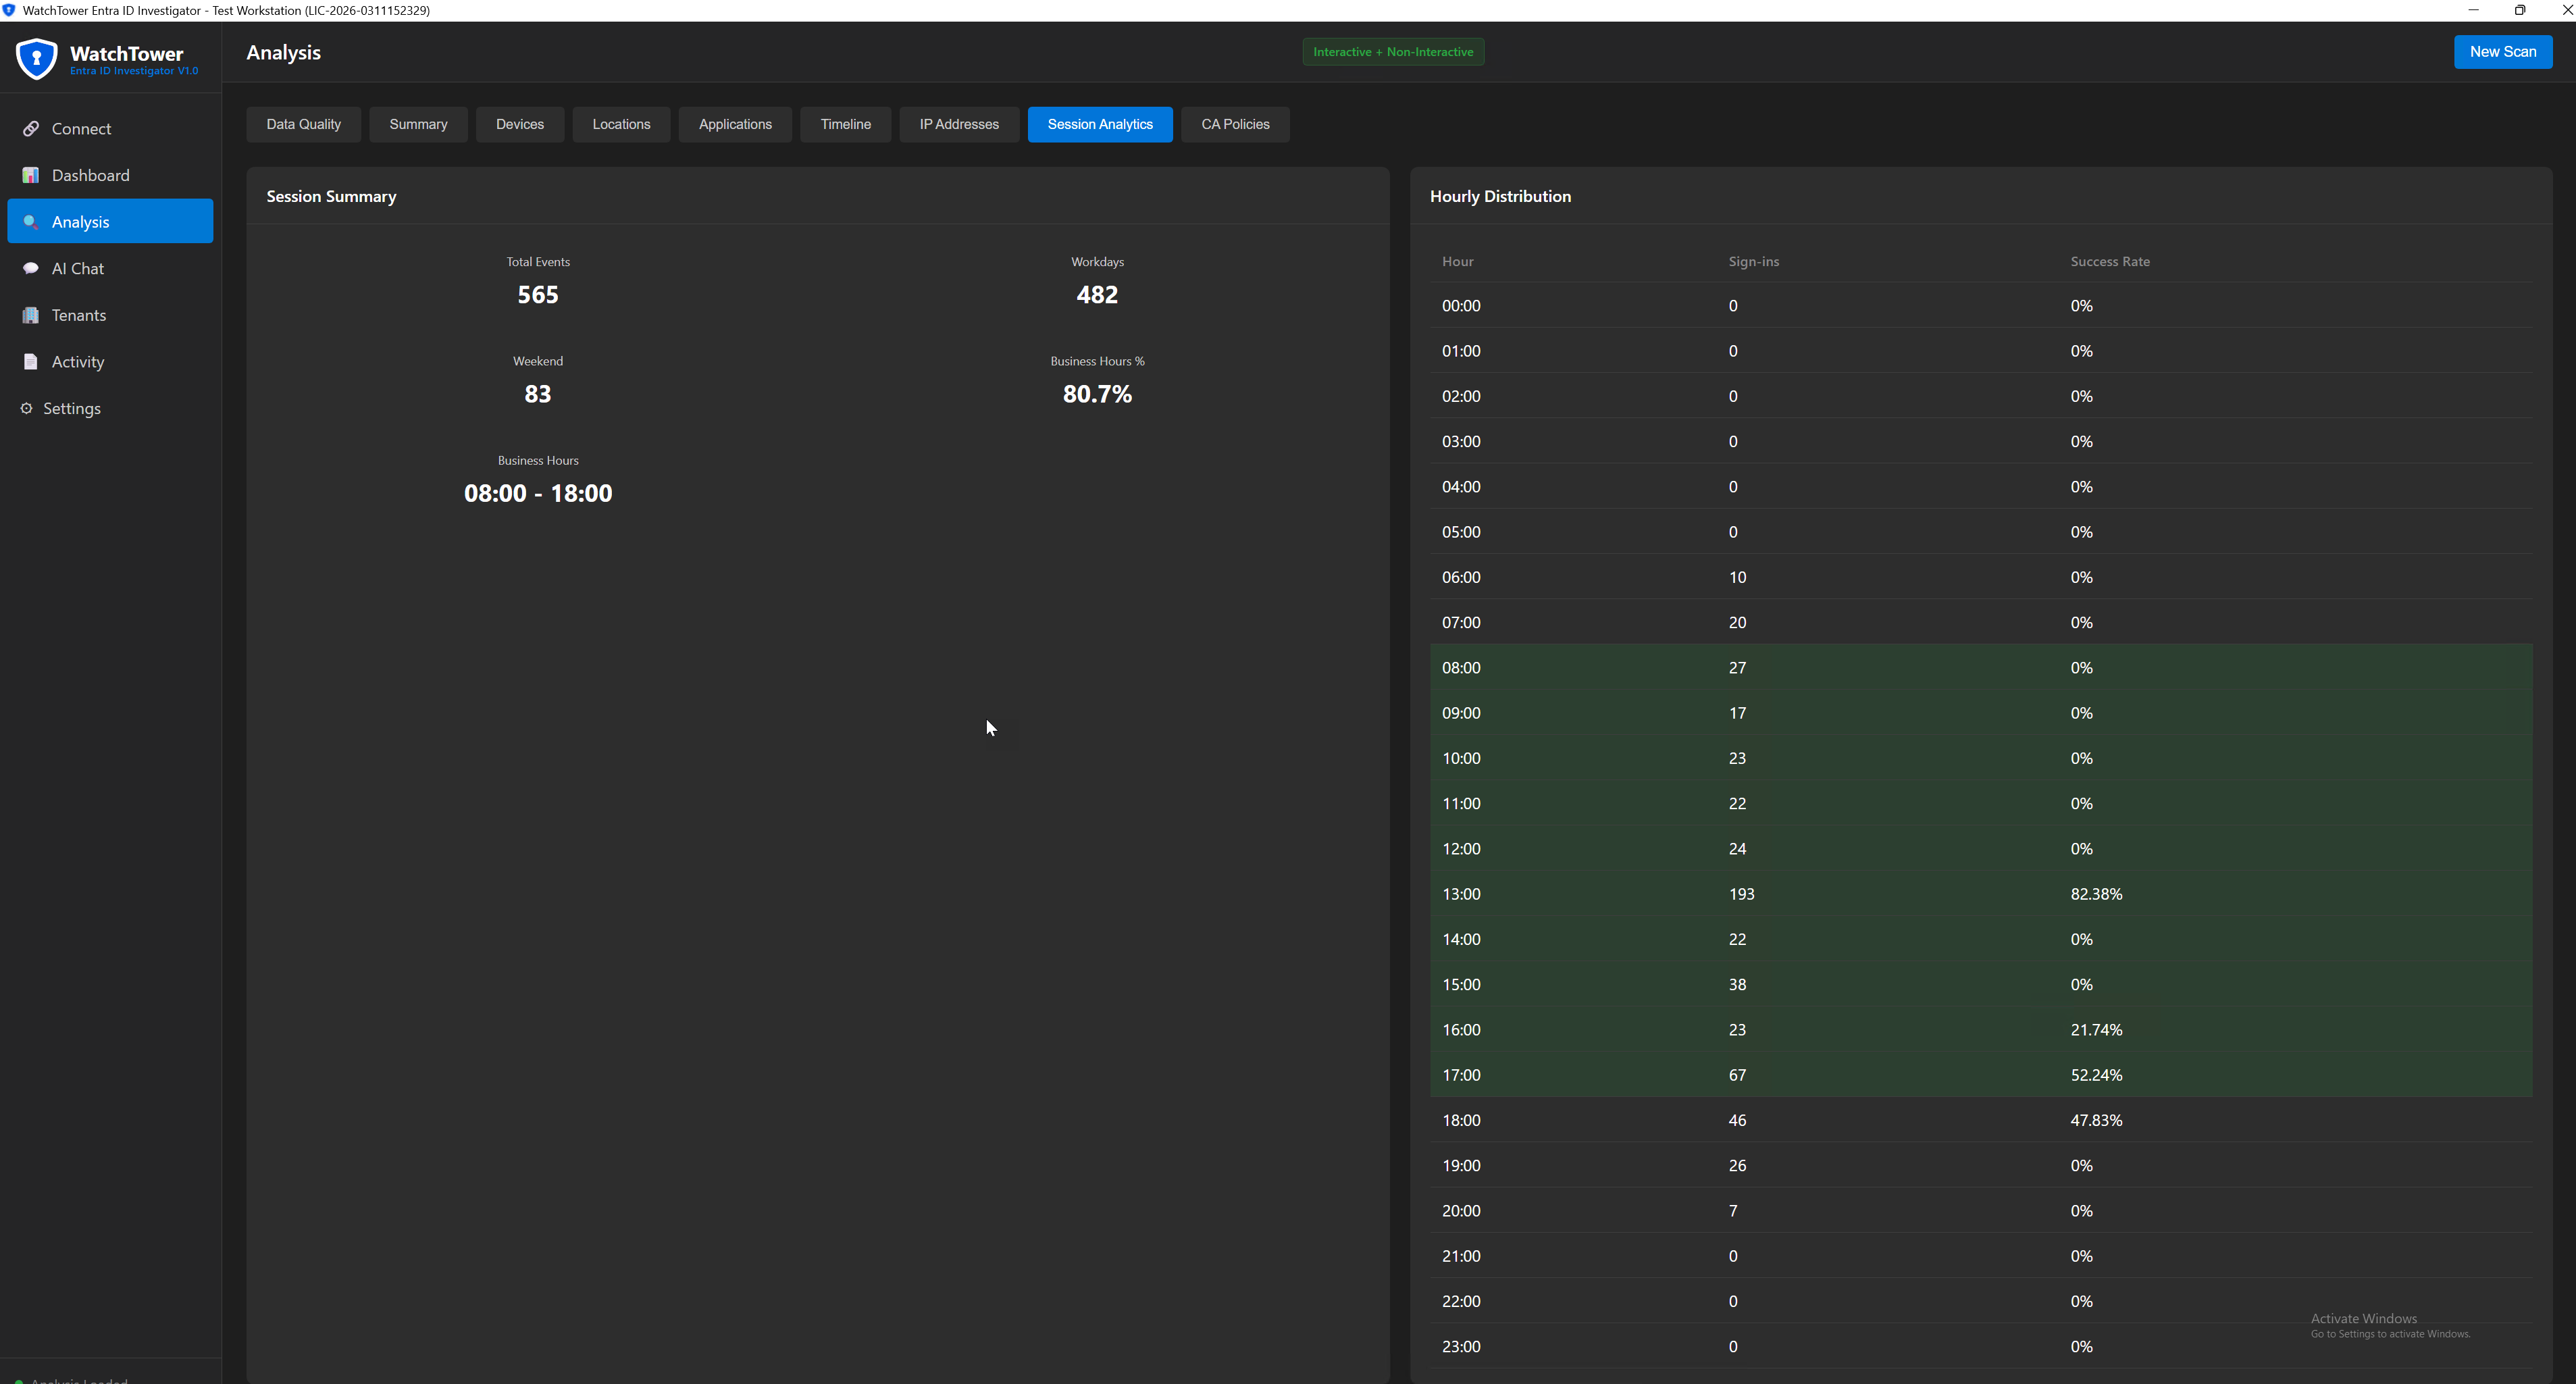Click the Applications tab
2576x1384 pixels.
click(x=735, y=124)
